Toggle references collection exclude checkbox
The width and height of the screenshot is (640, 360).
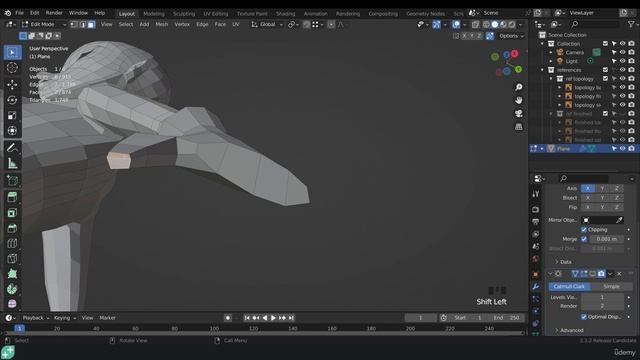605,70
